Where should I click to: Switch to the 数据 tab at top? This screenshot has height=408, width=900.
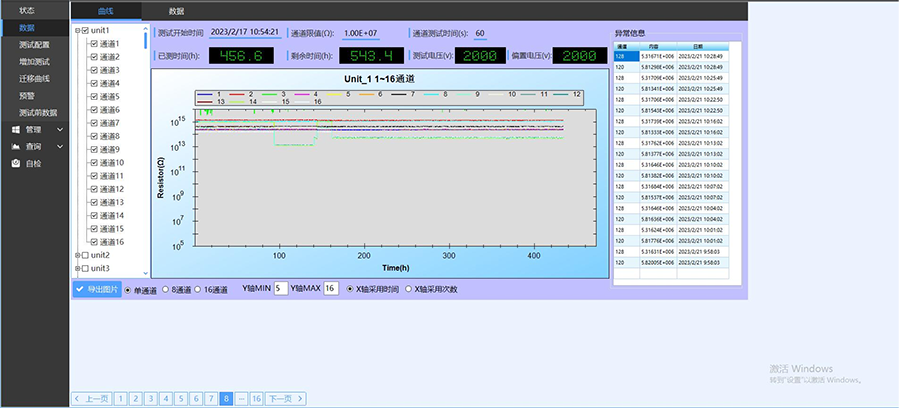pyautogui.click(x=176, y=10)
